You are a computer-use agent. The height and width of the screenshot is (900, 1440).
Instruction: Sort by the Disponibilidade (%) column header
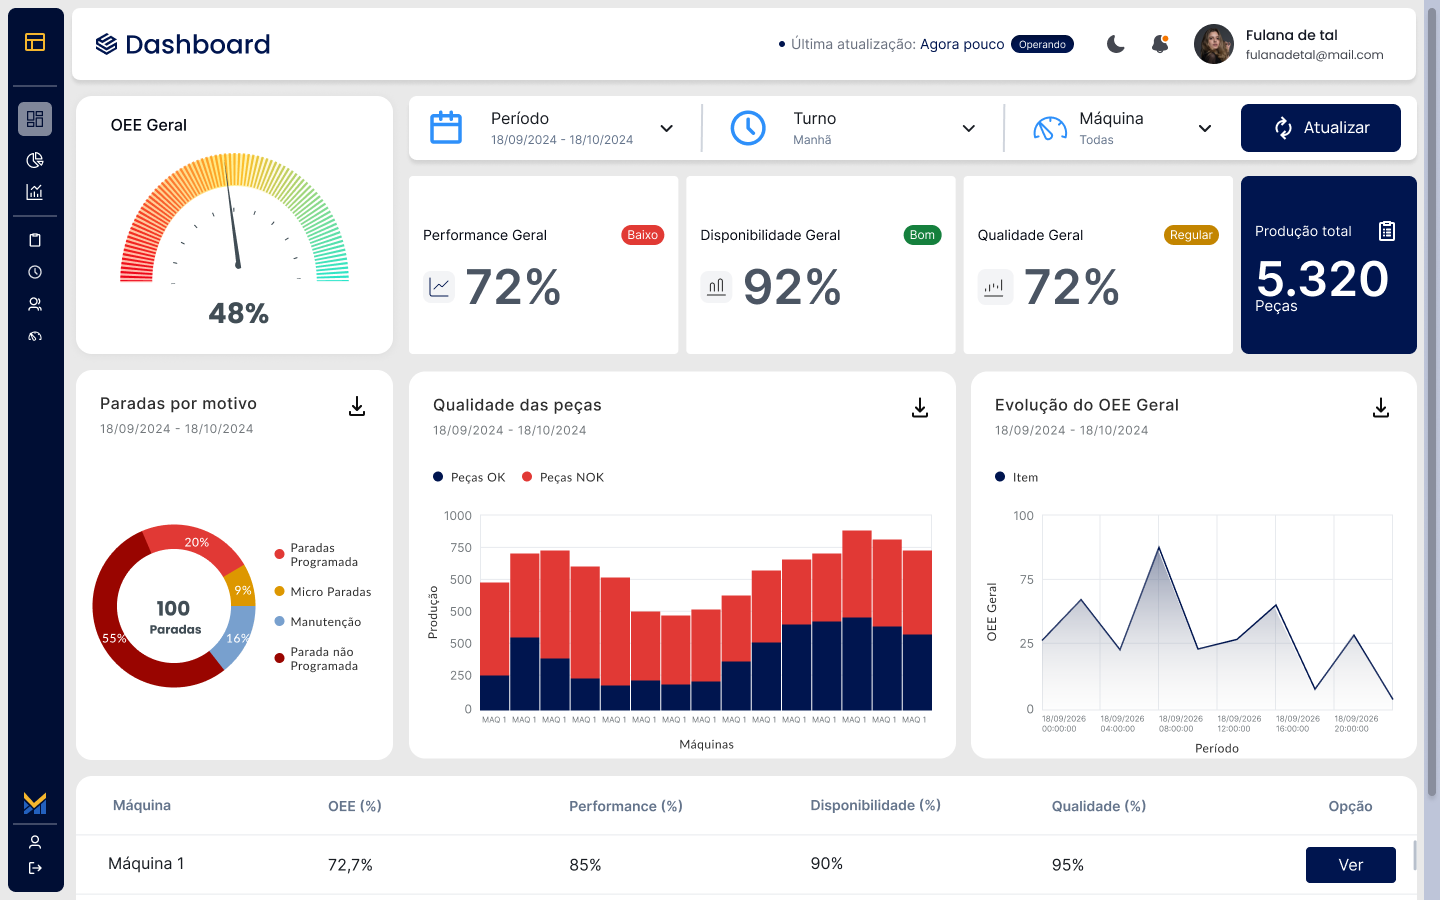click(x=876, y=805)
